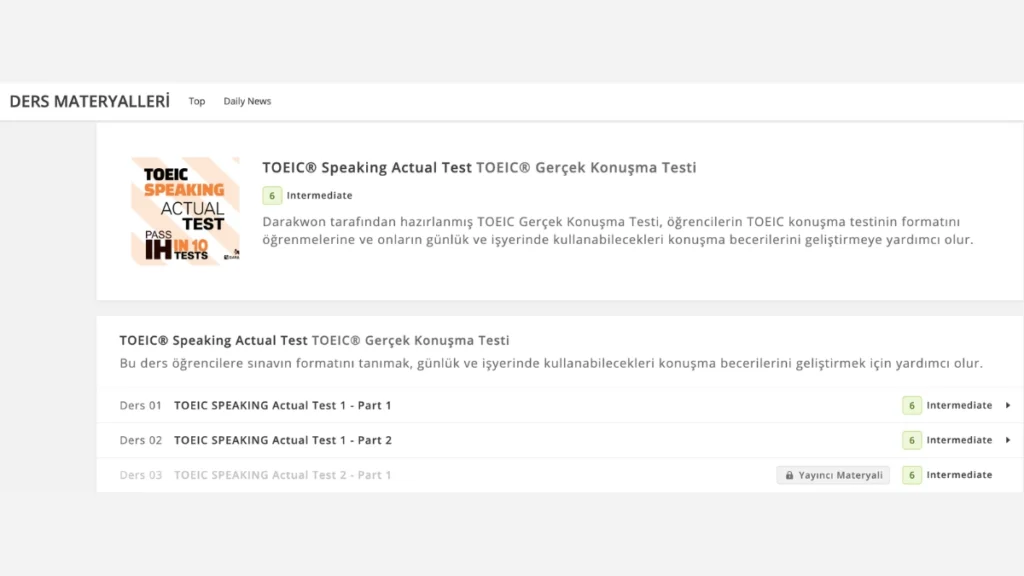Open Ders 01 TOEIC SPEAKING Actual Test 1 - Part 1
1024x576 pixels.
click(560, 405)
